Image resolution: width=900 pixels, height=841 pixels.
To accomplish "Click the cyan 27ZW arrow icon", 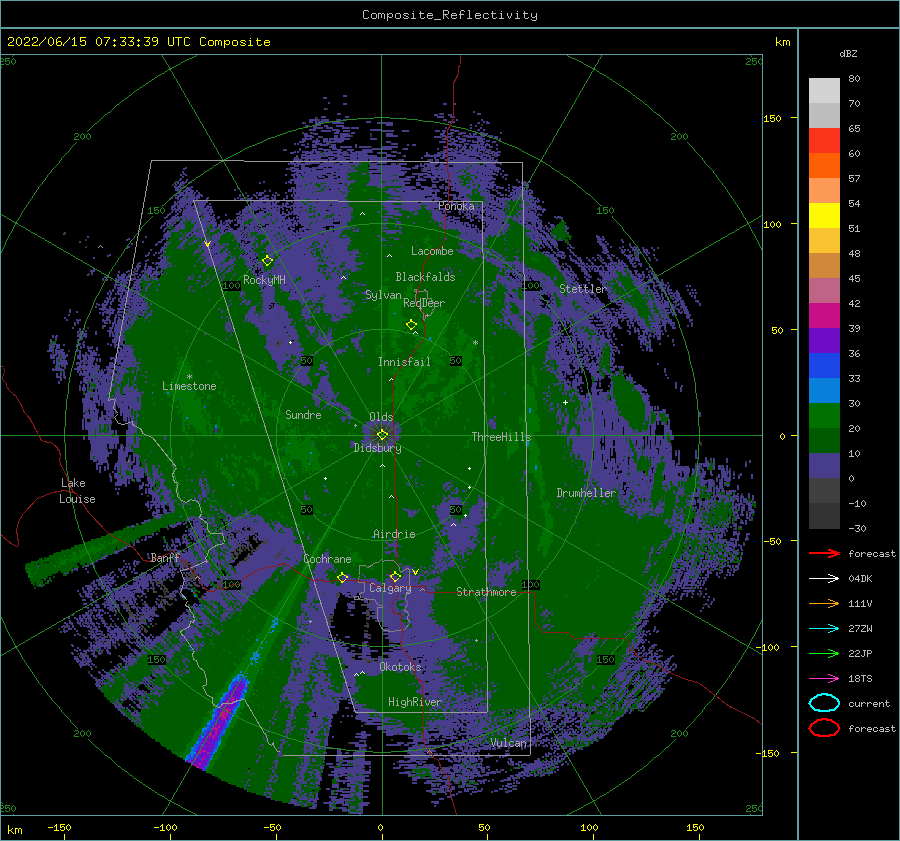I will (824, 628).
